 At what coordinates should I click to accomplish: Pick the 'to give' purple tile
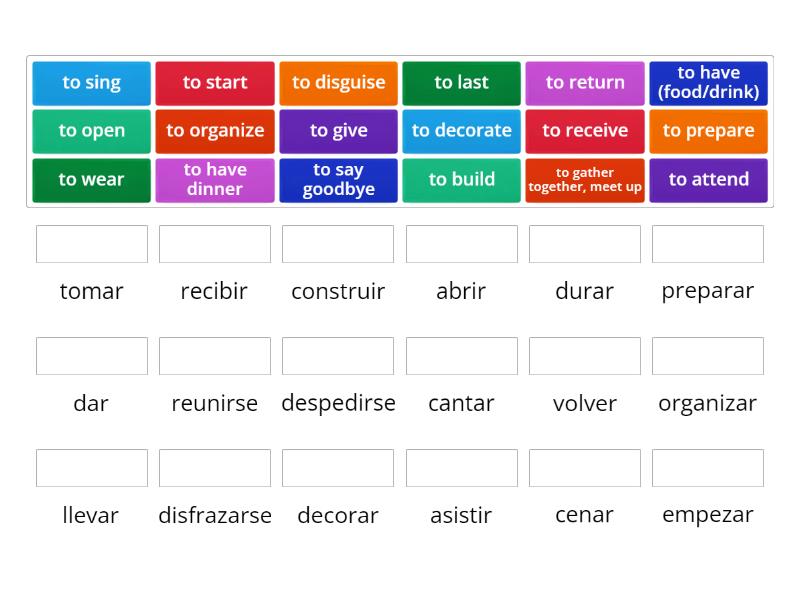[x=338, y=131]
